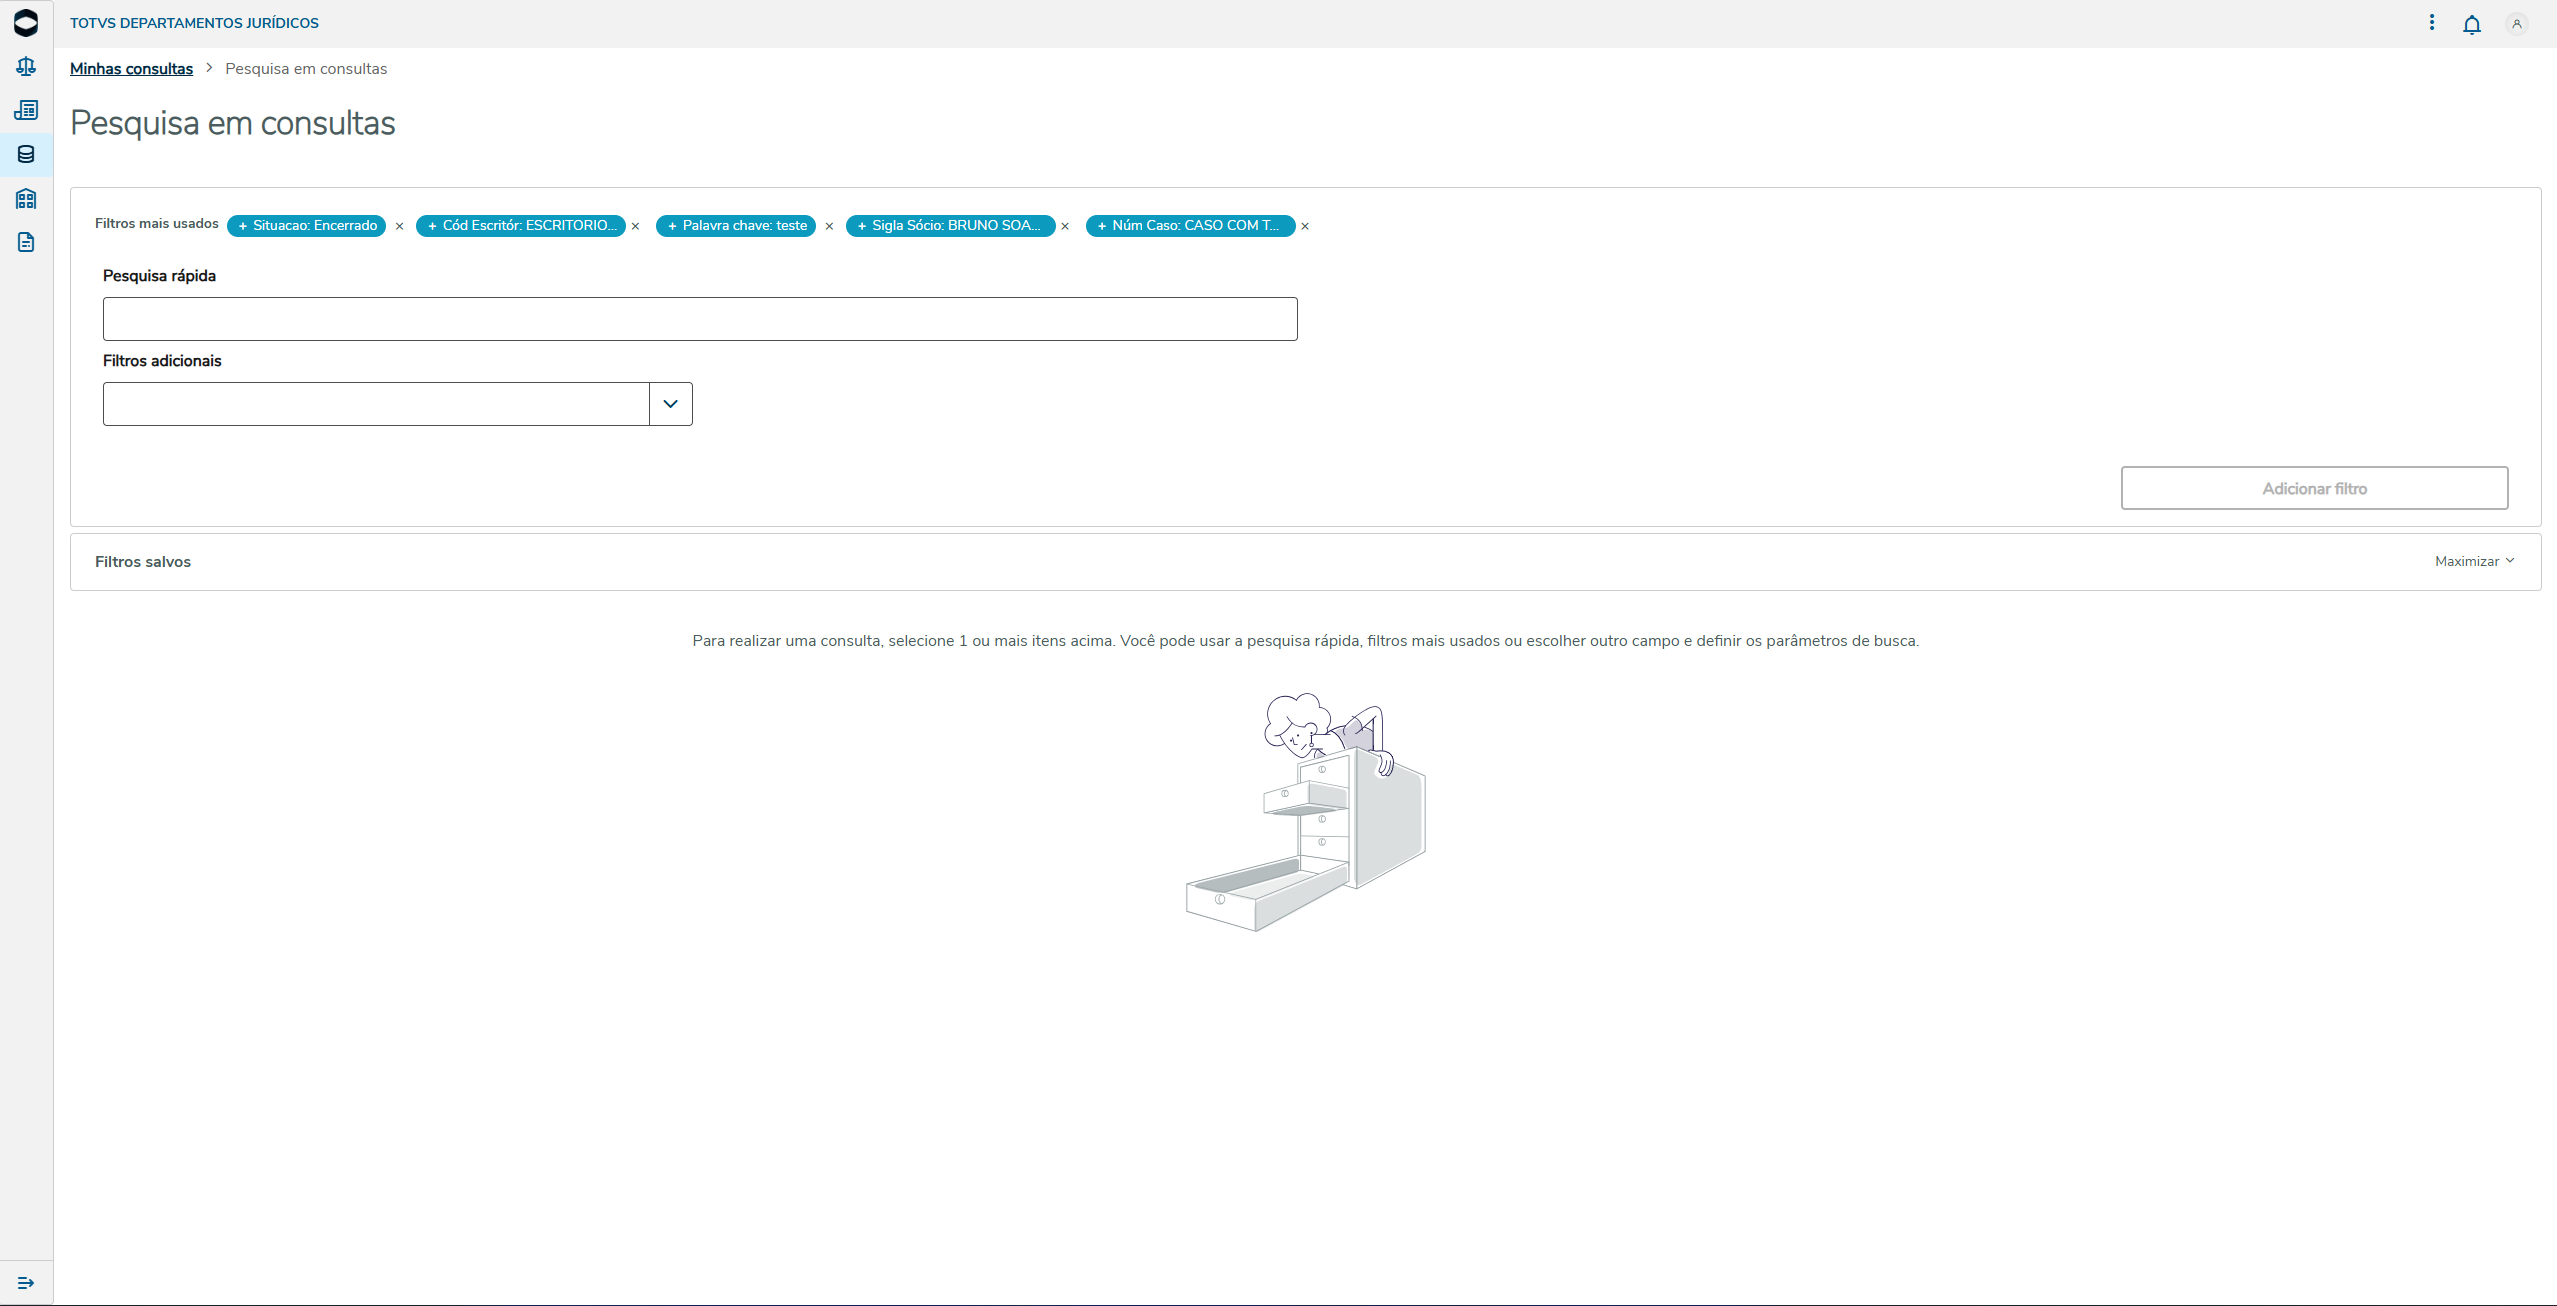
Task: Open the building sidebar icon
Action: tap(26, 198)
